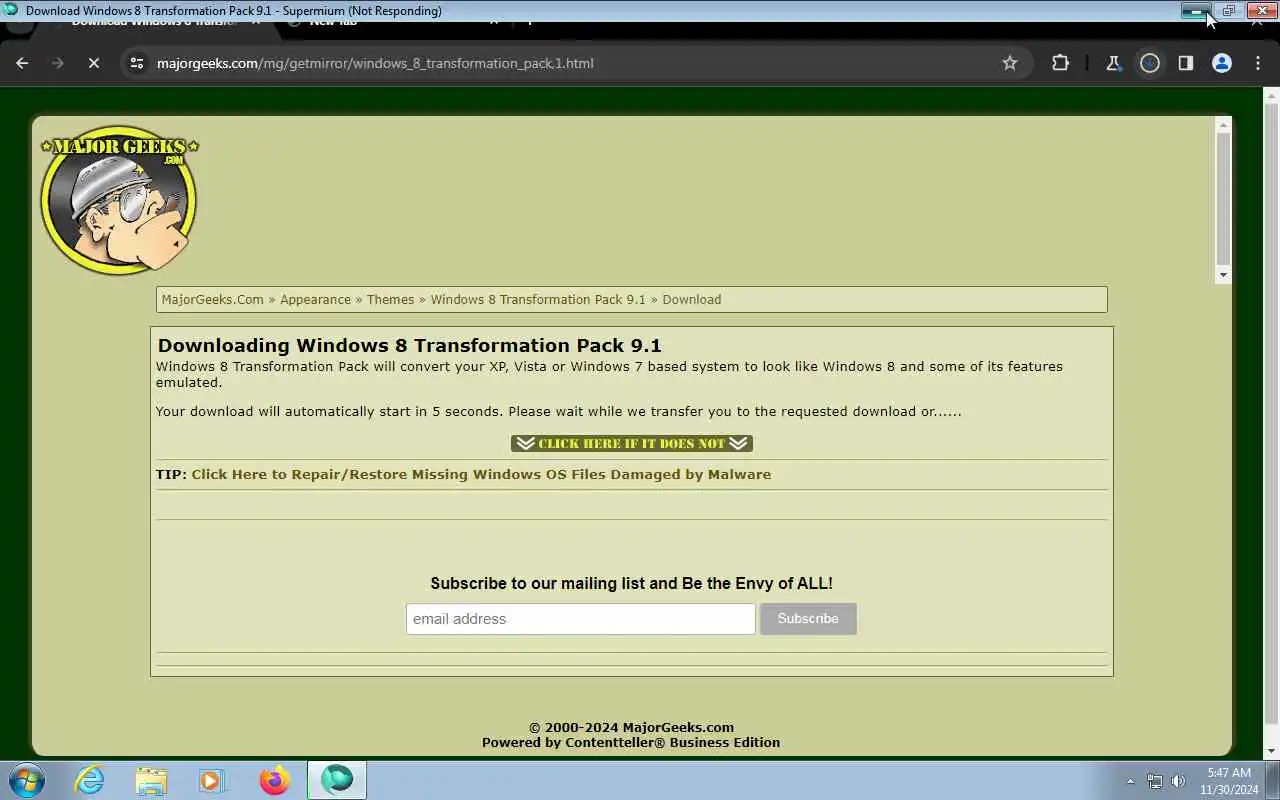1280x800 pixels.
Task: Open the Chrome Labs flask icon
Action: (1113, 63)
